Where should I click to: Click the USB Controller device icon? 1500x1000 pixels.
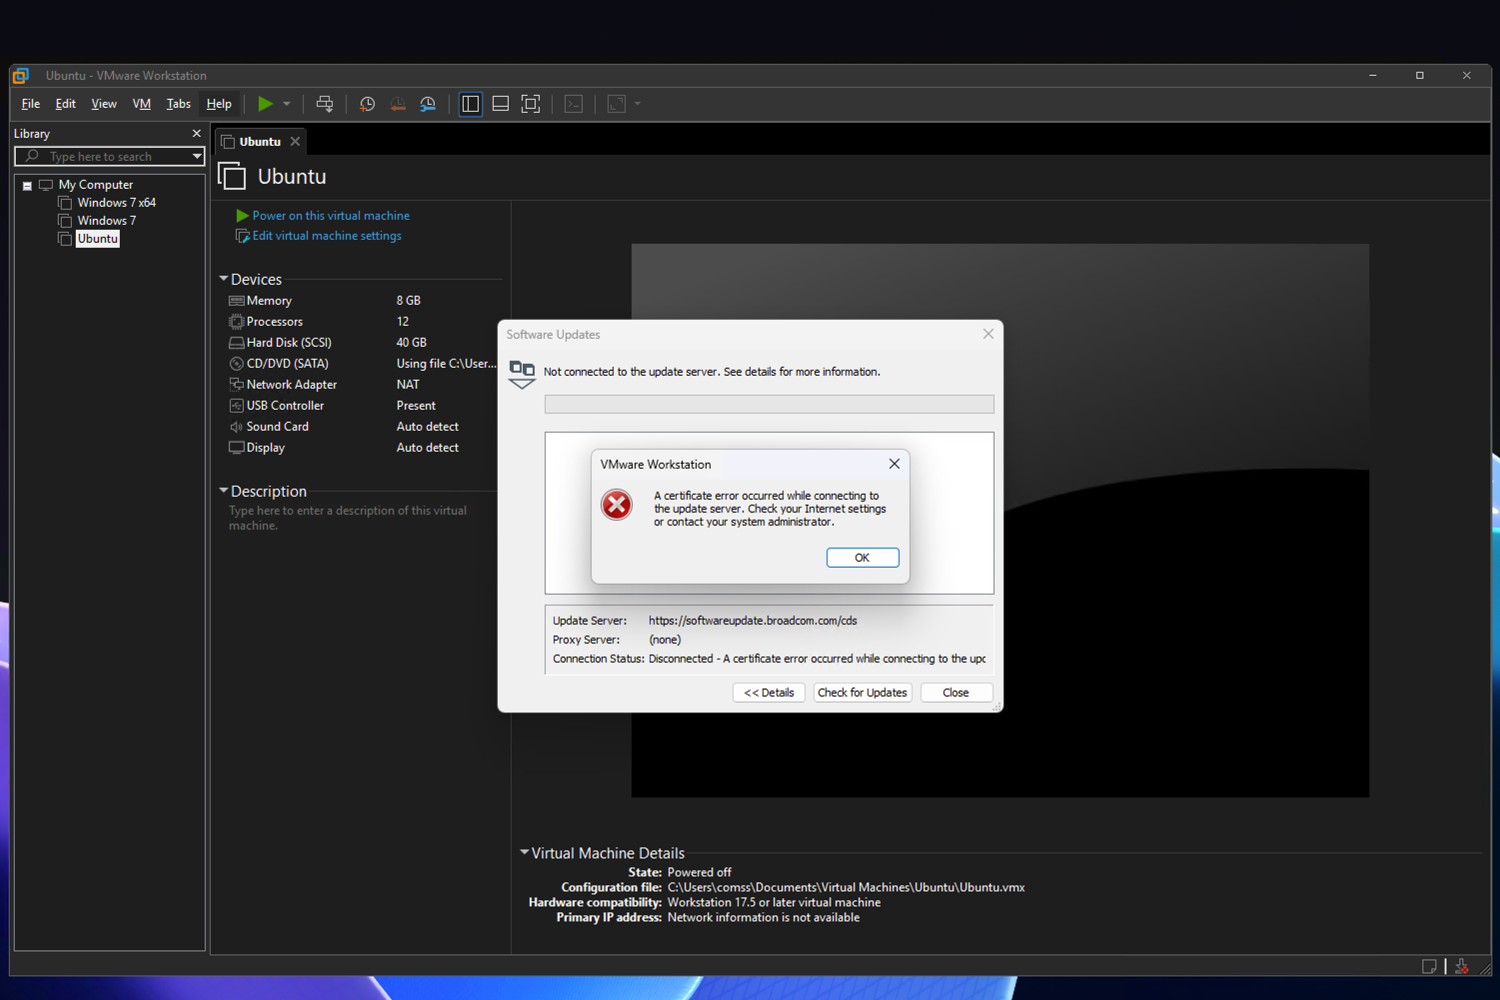(x=236, y=406)
